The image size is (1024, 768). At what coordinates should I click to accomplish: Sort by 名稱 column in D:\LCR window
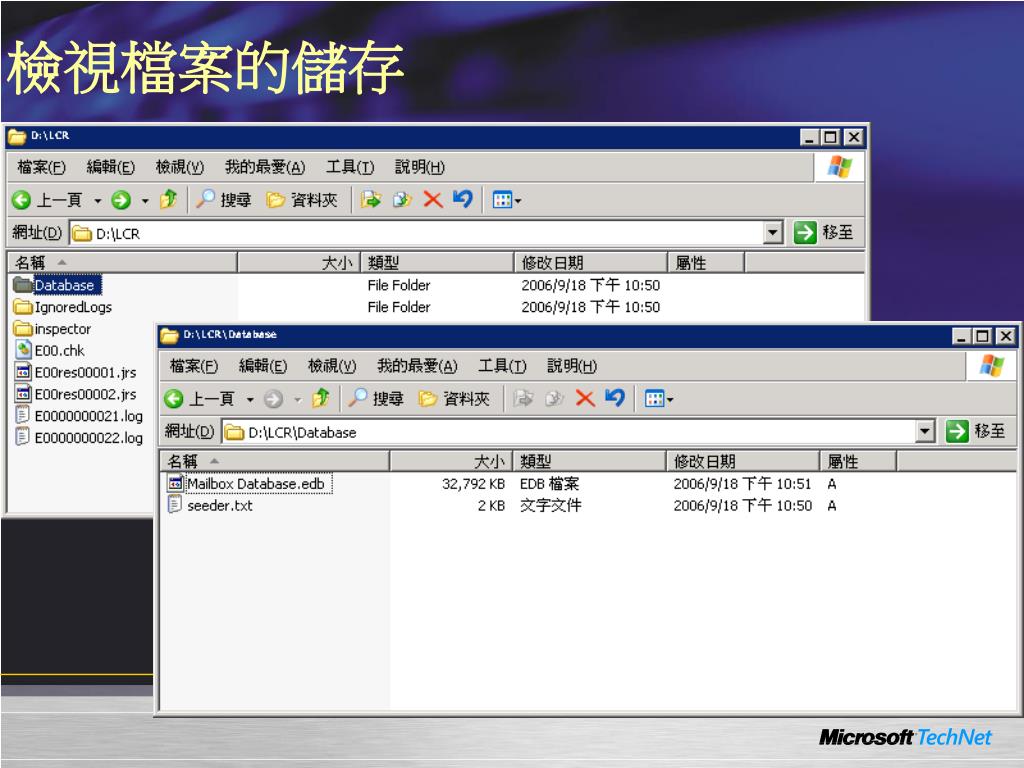coord(122,263)
